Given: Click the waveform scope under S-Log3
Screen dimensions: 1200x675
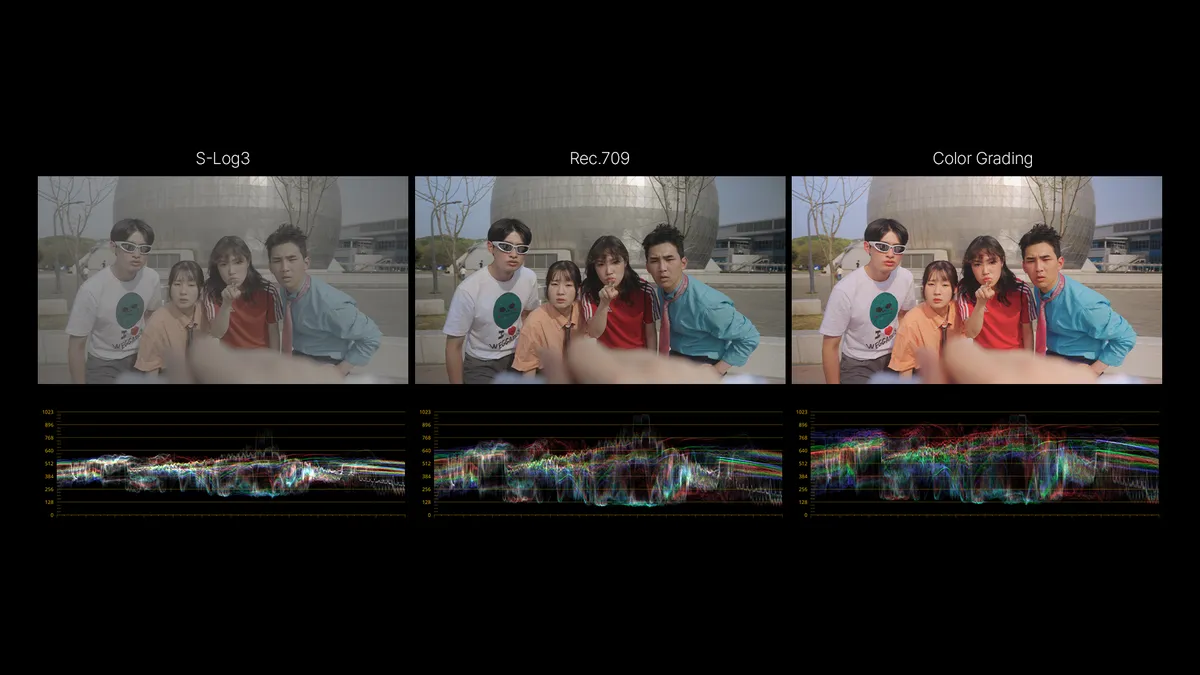Looking at the screenshot, I should click(223, 463).
